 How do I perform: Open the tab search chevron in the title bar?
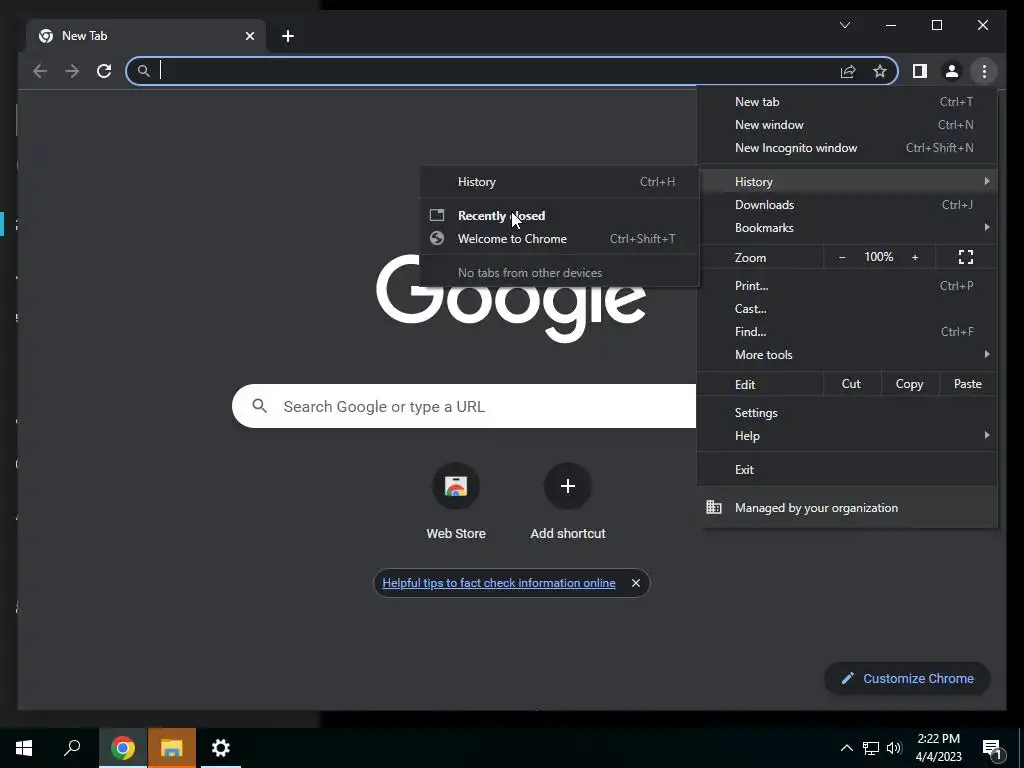click(844, 25)
